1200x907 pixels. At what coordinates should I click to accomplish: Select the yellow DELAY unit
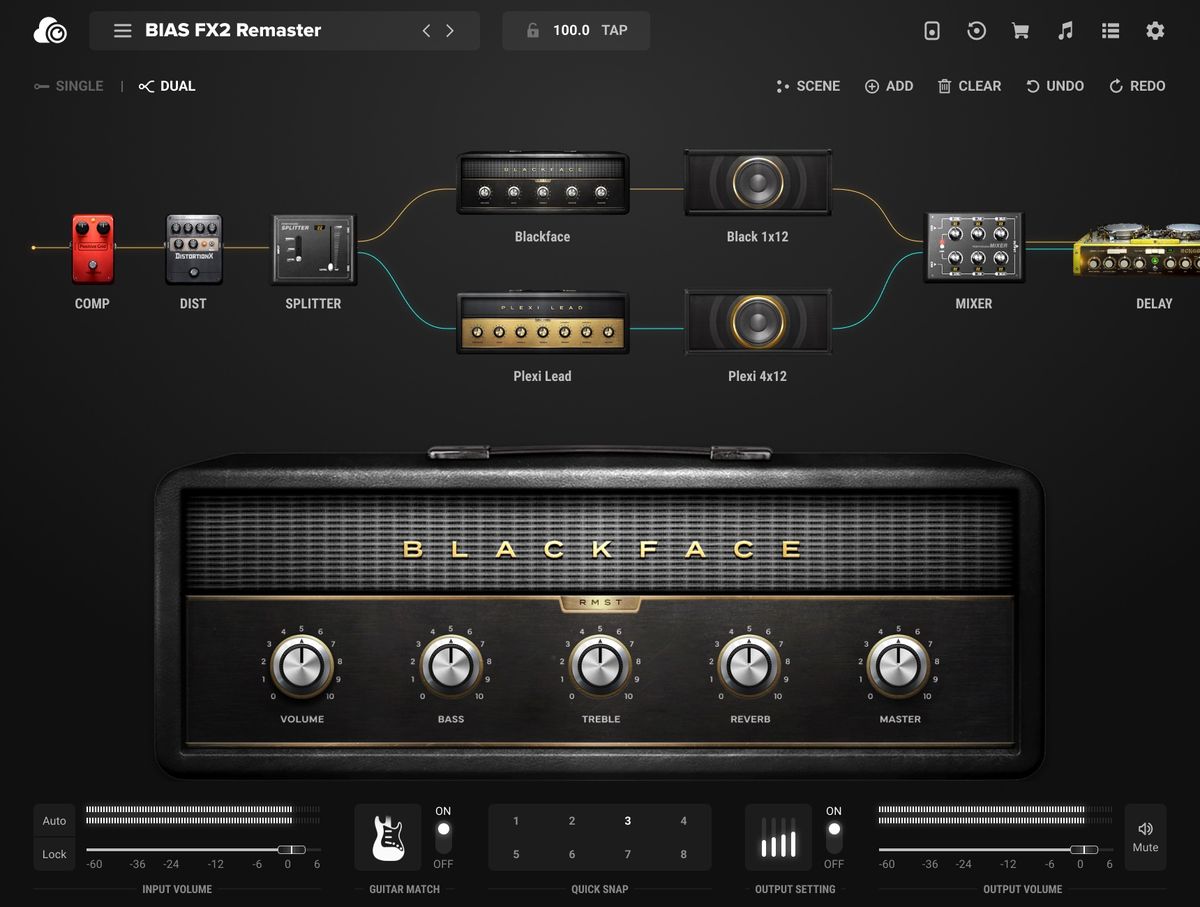1137,249
